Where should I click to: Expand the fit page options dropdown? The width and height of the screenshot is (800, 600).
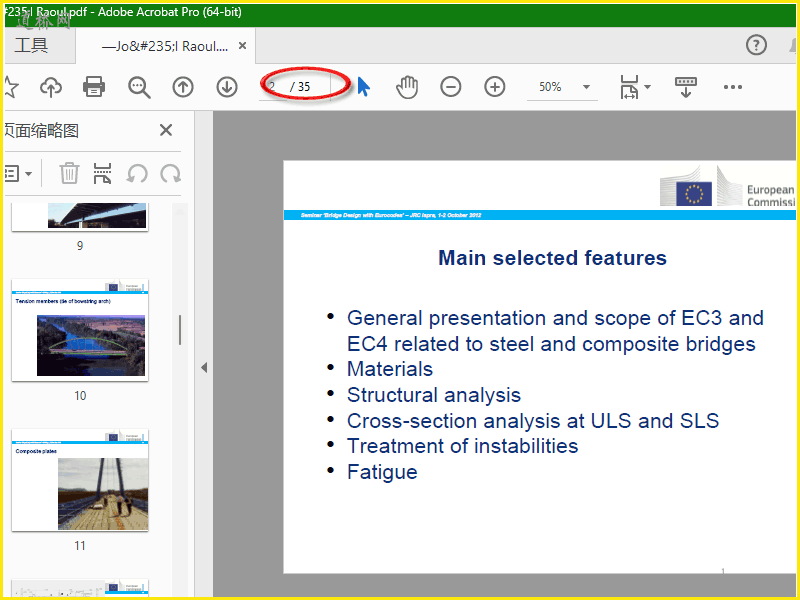pos(635,87)
